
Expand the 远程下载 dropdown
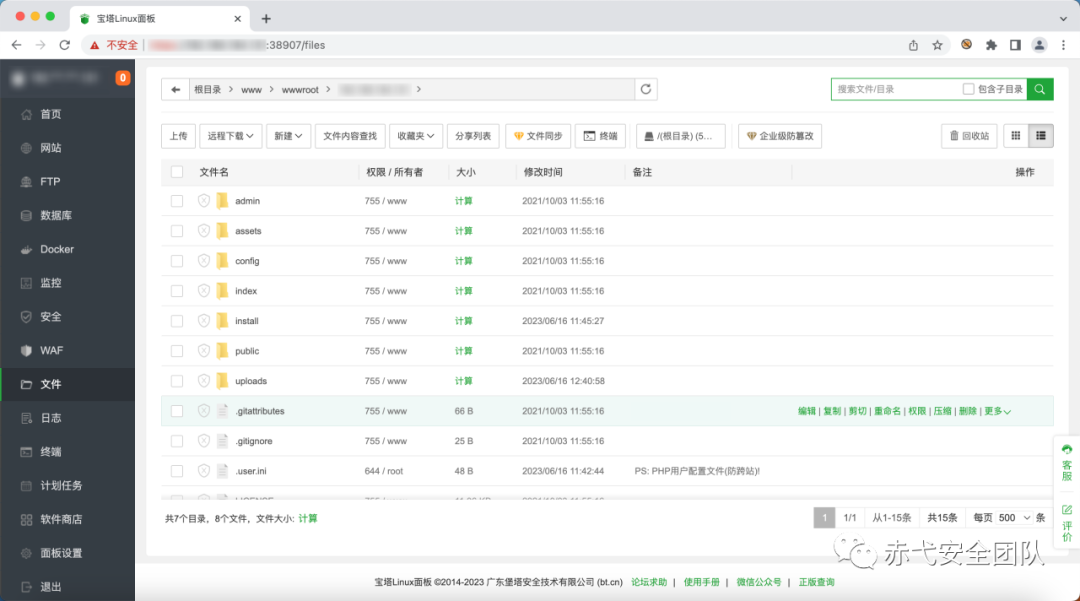pyautogui.click(x=230, y=136)
